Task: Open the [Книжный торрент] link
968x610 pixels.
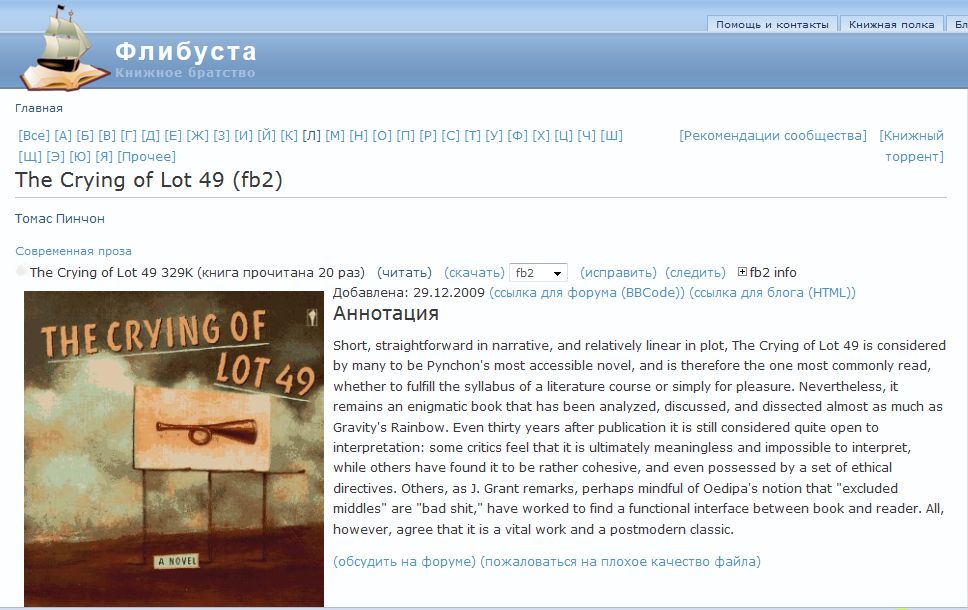Action: (x=912, y=146)
